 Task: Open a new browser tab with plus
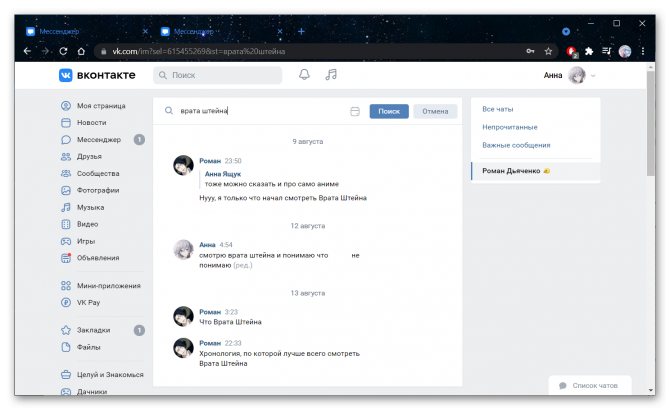(x=301, y=31)
